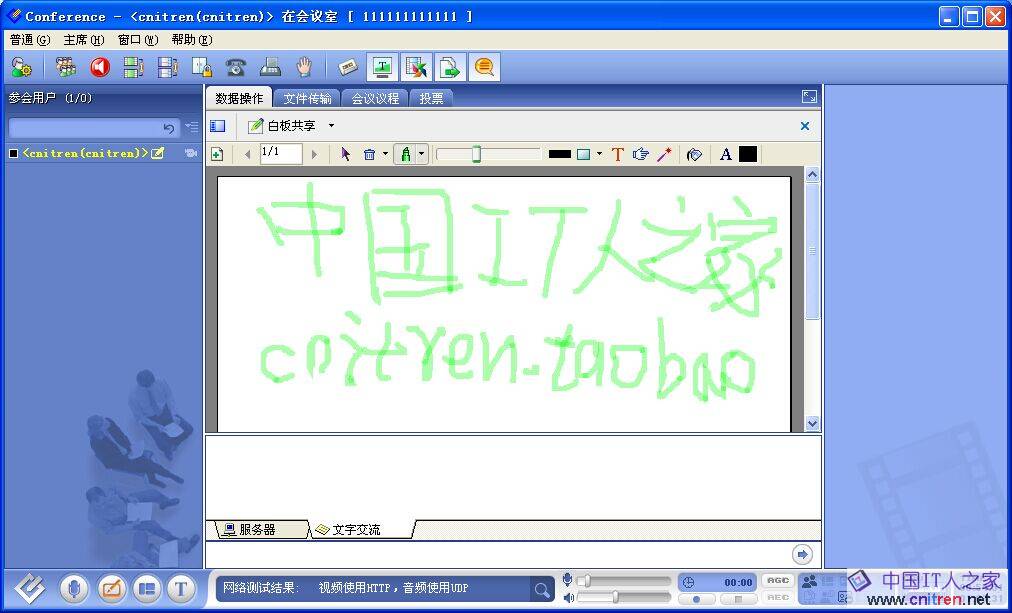Click the fax machine icon in toolbar

click(270, 67)
